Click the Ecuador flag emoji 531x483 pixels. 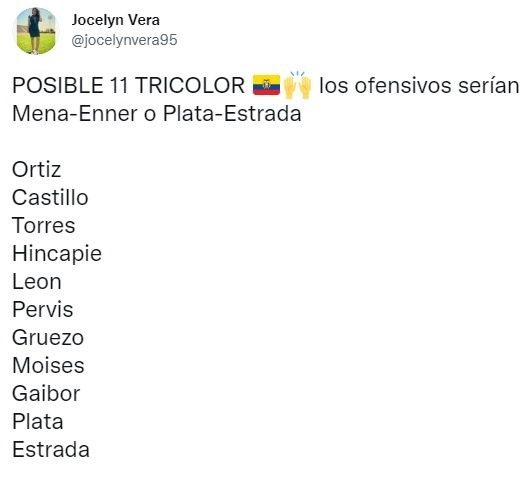pos(266,85)
